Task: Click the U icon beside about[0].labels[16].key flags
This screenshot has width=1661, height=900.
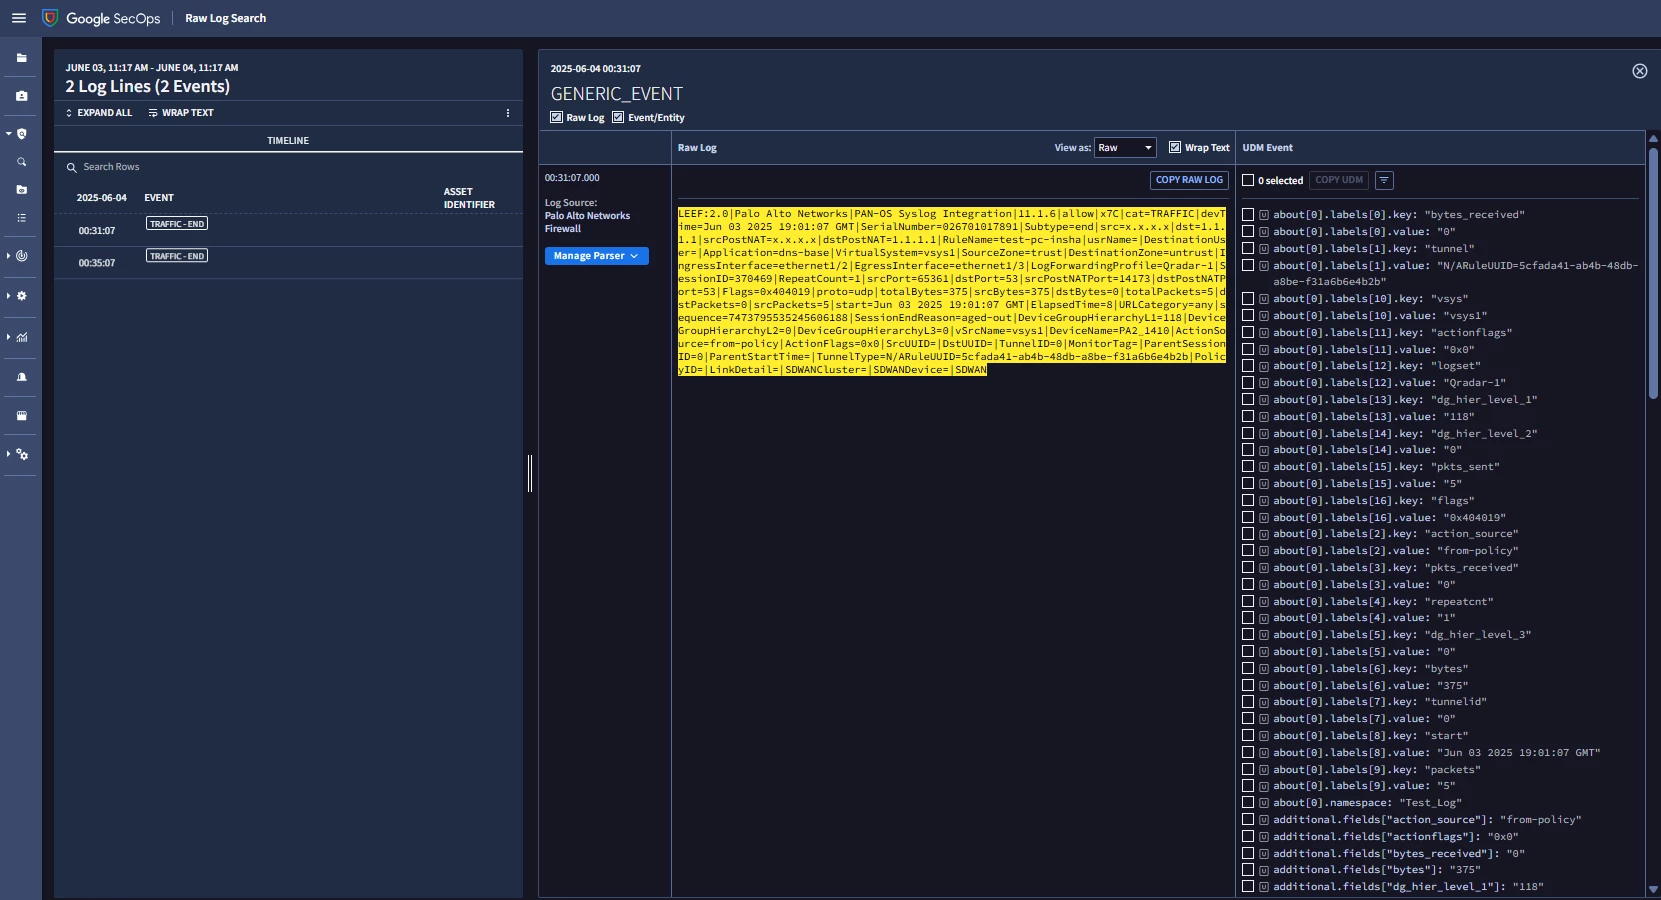Action: click(x=1264, y=501)
